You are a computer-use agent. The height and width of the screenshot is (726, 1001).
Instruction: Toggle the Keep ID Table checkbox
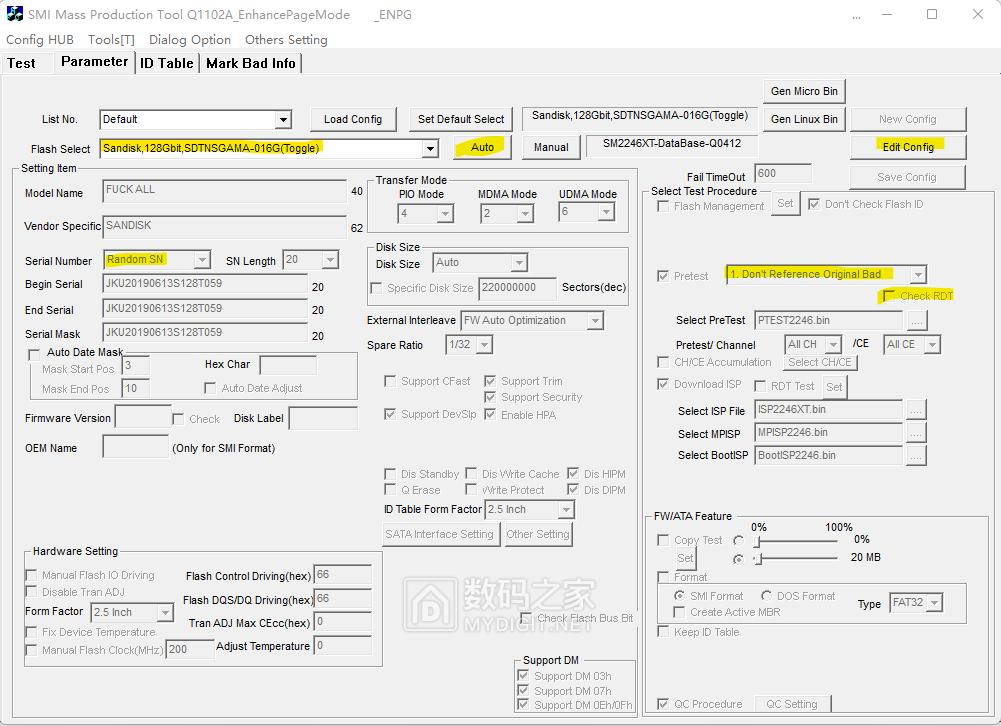663,632
